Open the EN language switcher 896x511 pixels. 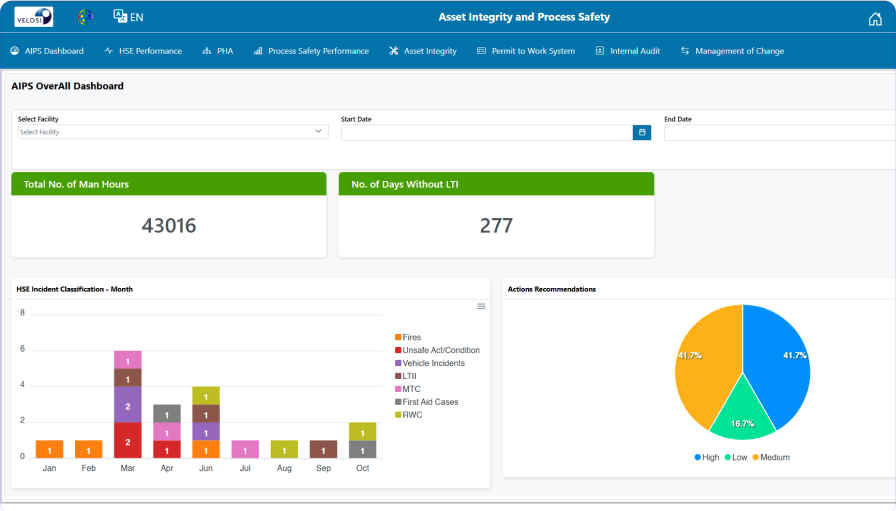pyautogui.click(x=128, y=17)
